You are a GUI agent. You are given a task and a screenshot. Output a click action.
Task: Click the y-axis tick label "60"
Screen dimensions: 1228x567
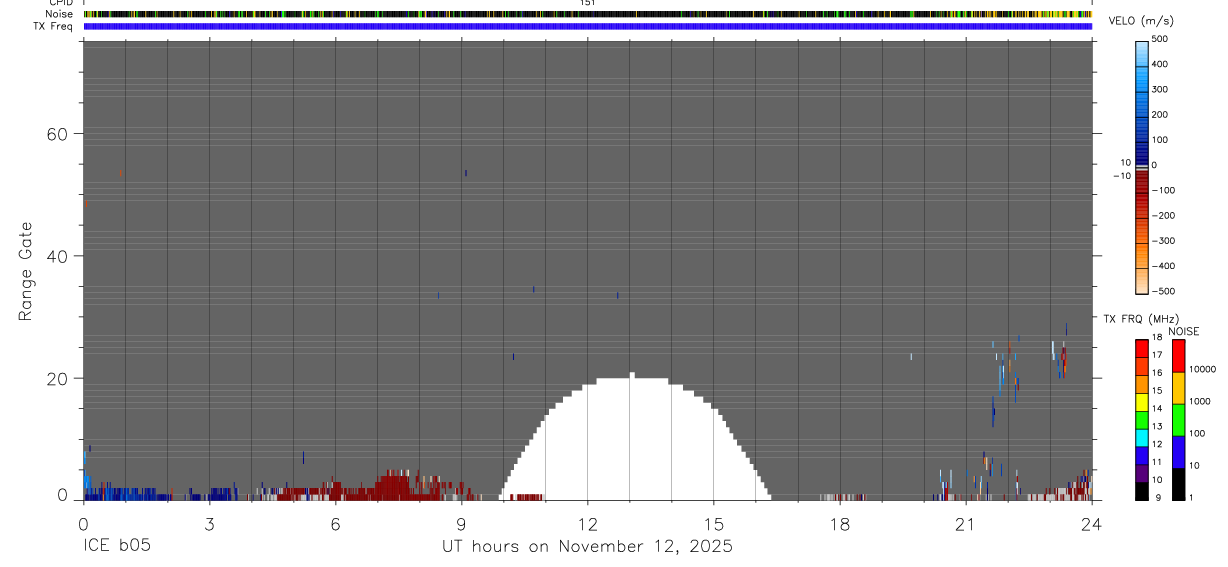point(59,134)
